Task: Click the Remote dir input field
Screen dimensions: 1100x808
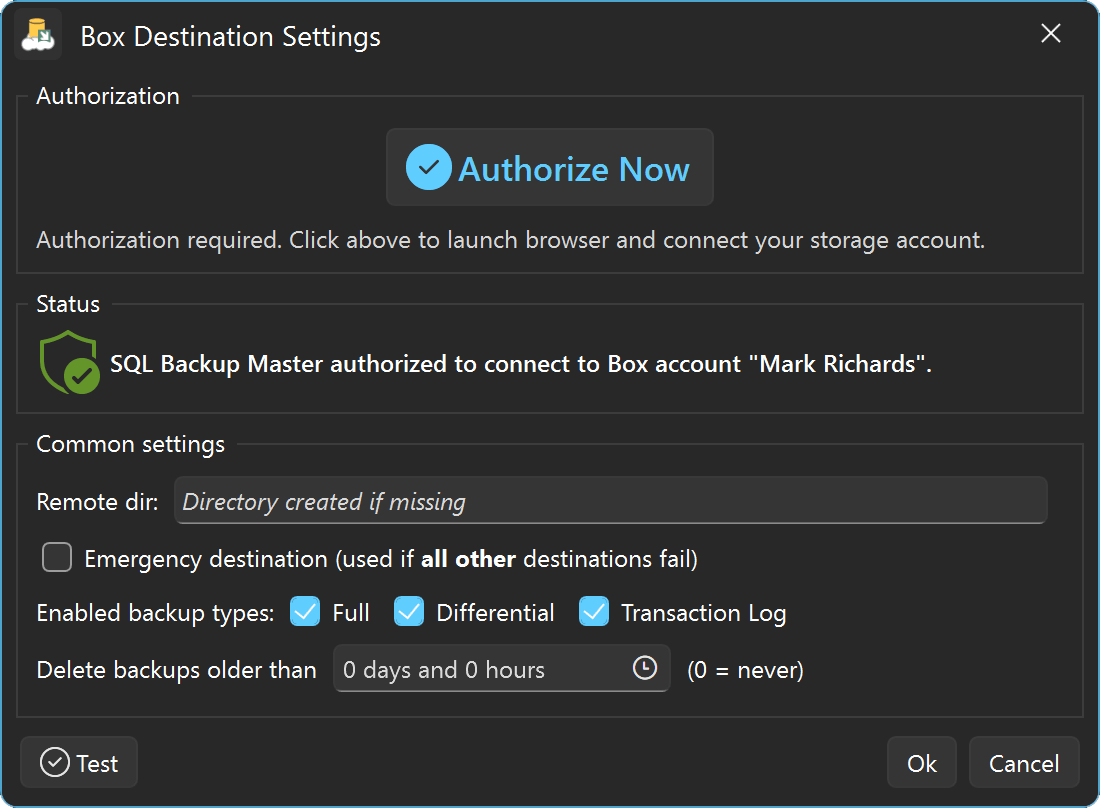Action: (x=610, y=500)
